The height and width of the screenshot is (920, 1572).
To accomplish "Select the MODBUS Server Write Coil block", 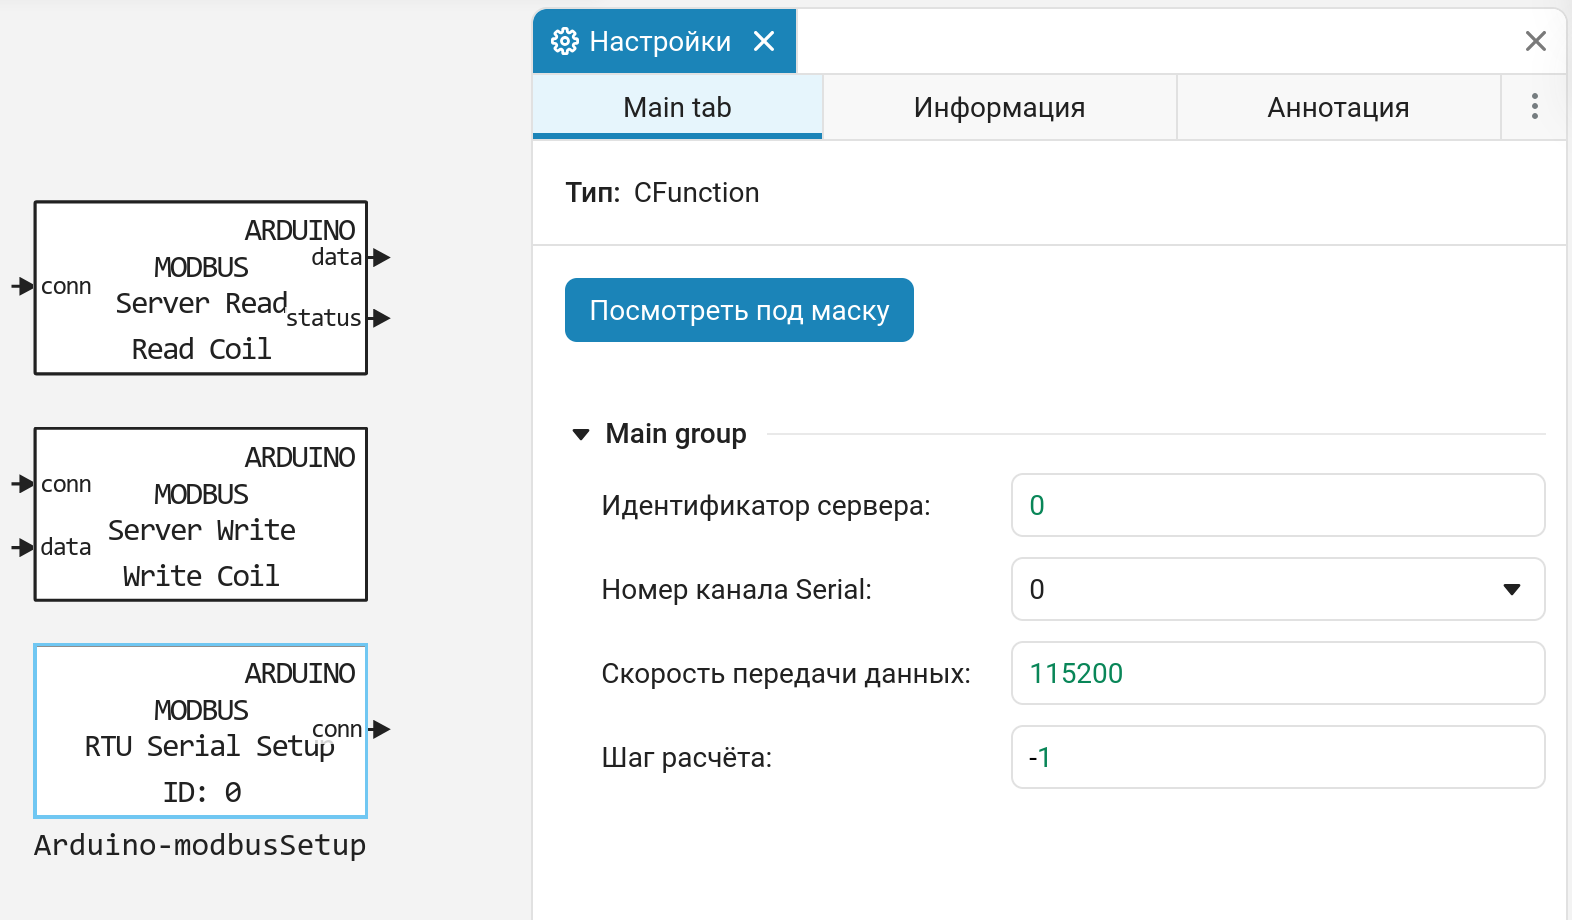I will coord(201,514).
